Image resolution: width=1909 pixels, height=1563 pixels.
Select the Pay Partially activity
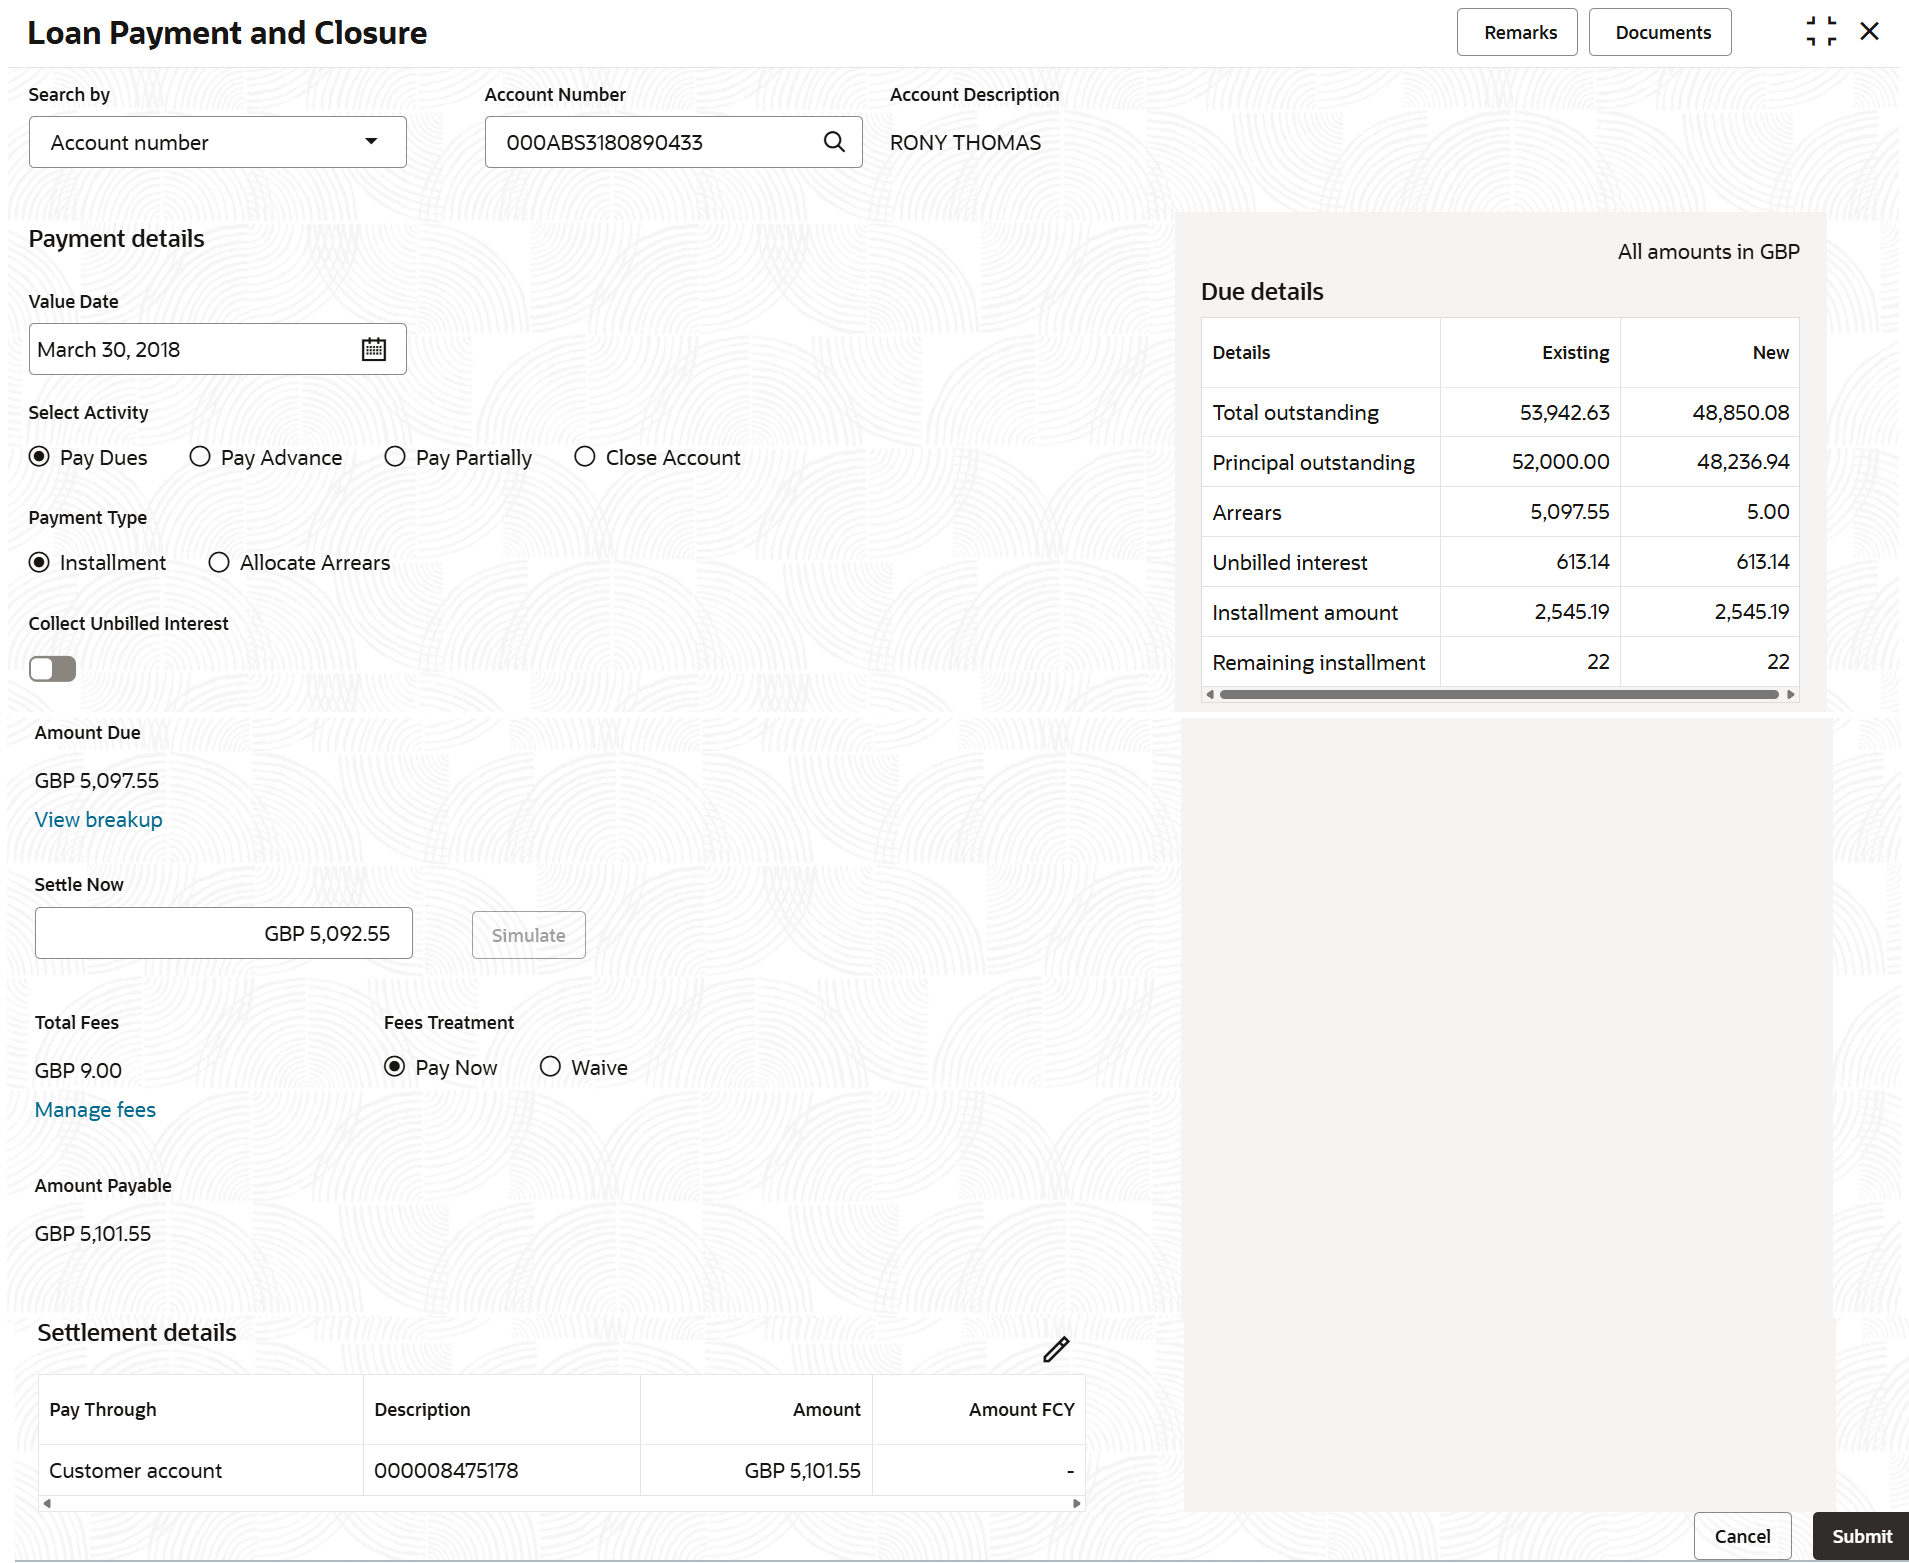point(395,457)
